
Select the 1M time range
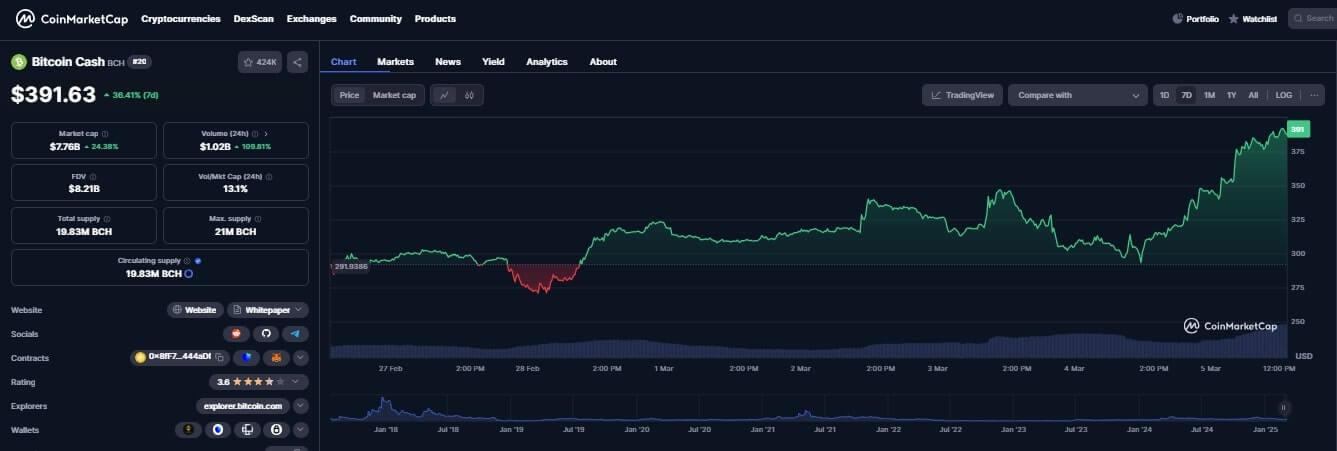click(1209, 95)
